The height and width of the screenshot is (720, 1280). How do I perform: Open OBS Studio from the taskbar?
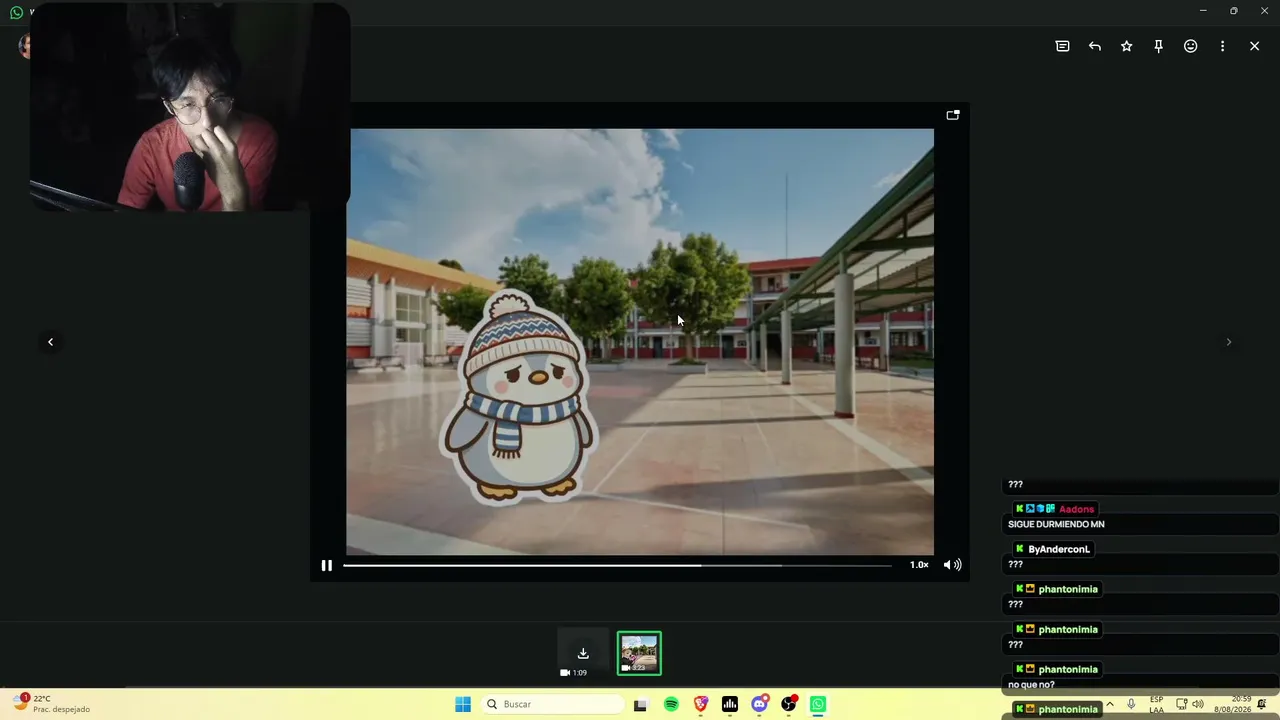tap(789, 704)
